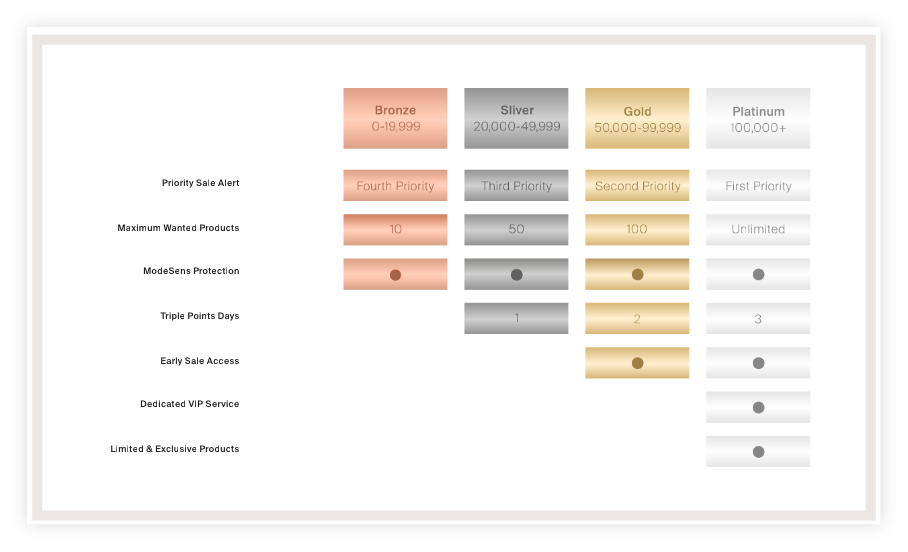Click Gold maximum wanted products 100 cell

[x=637, y=229]
